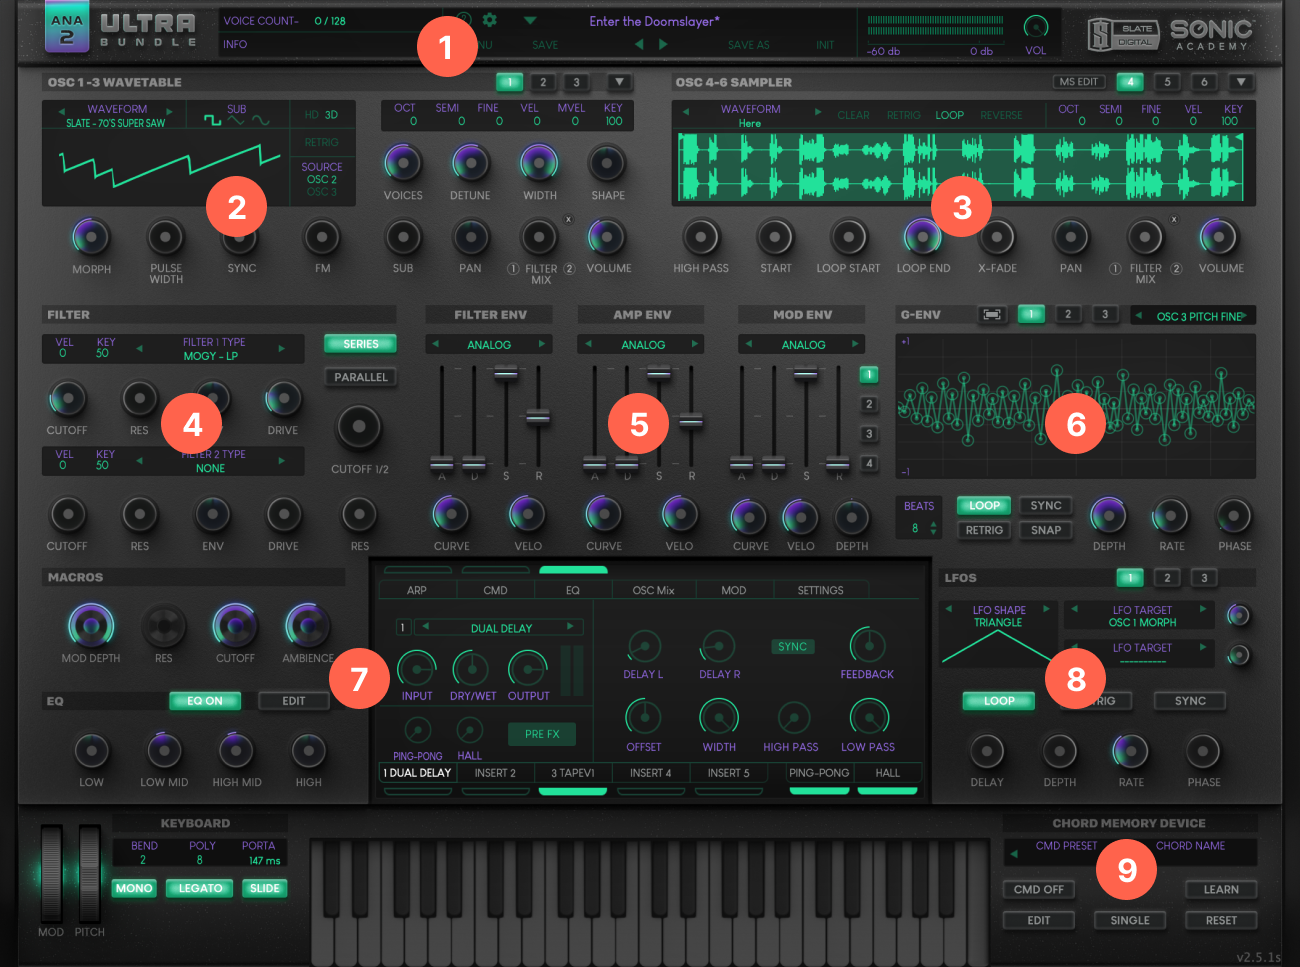Click the Slate Digital logo
This screenshot has width=1300, height=967.
[1123, 35]
